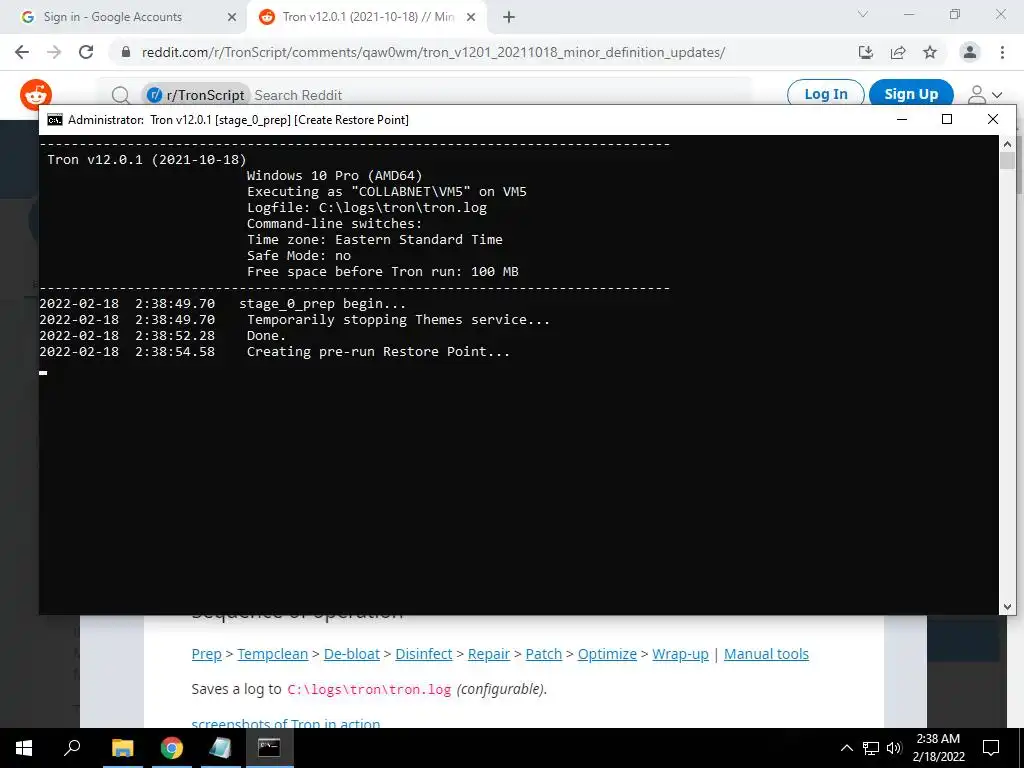Click the 'Free space before Tron run' line
This screenshot has width=1024, height=768.
coord(382,272)
